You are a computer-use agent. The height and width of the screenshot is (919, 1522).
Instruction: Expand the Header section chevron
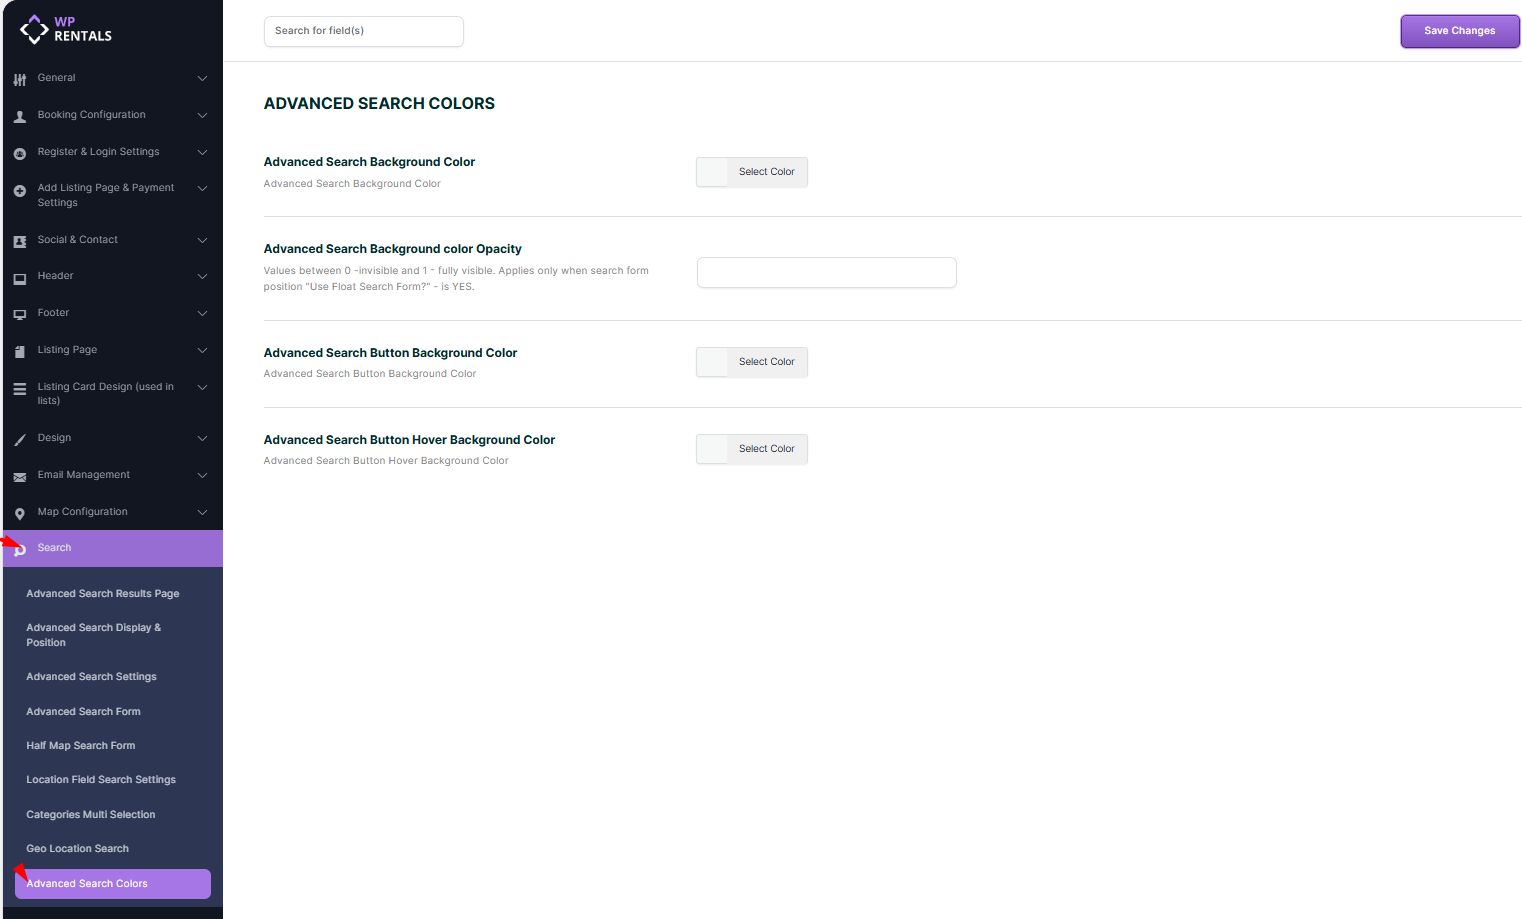tap(202, 276)
